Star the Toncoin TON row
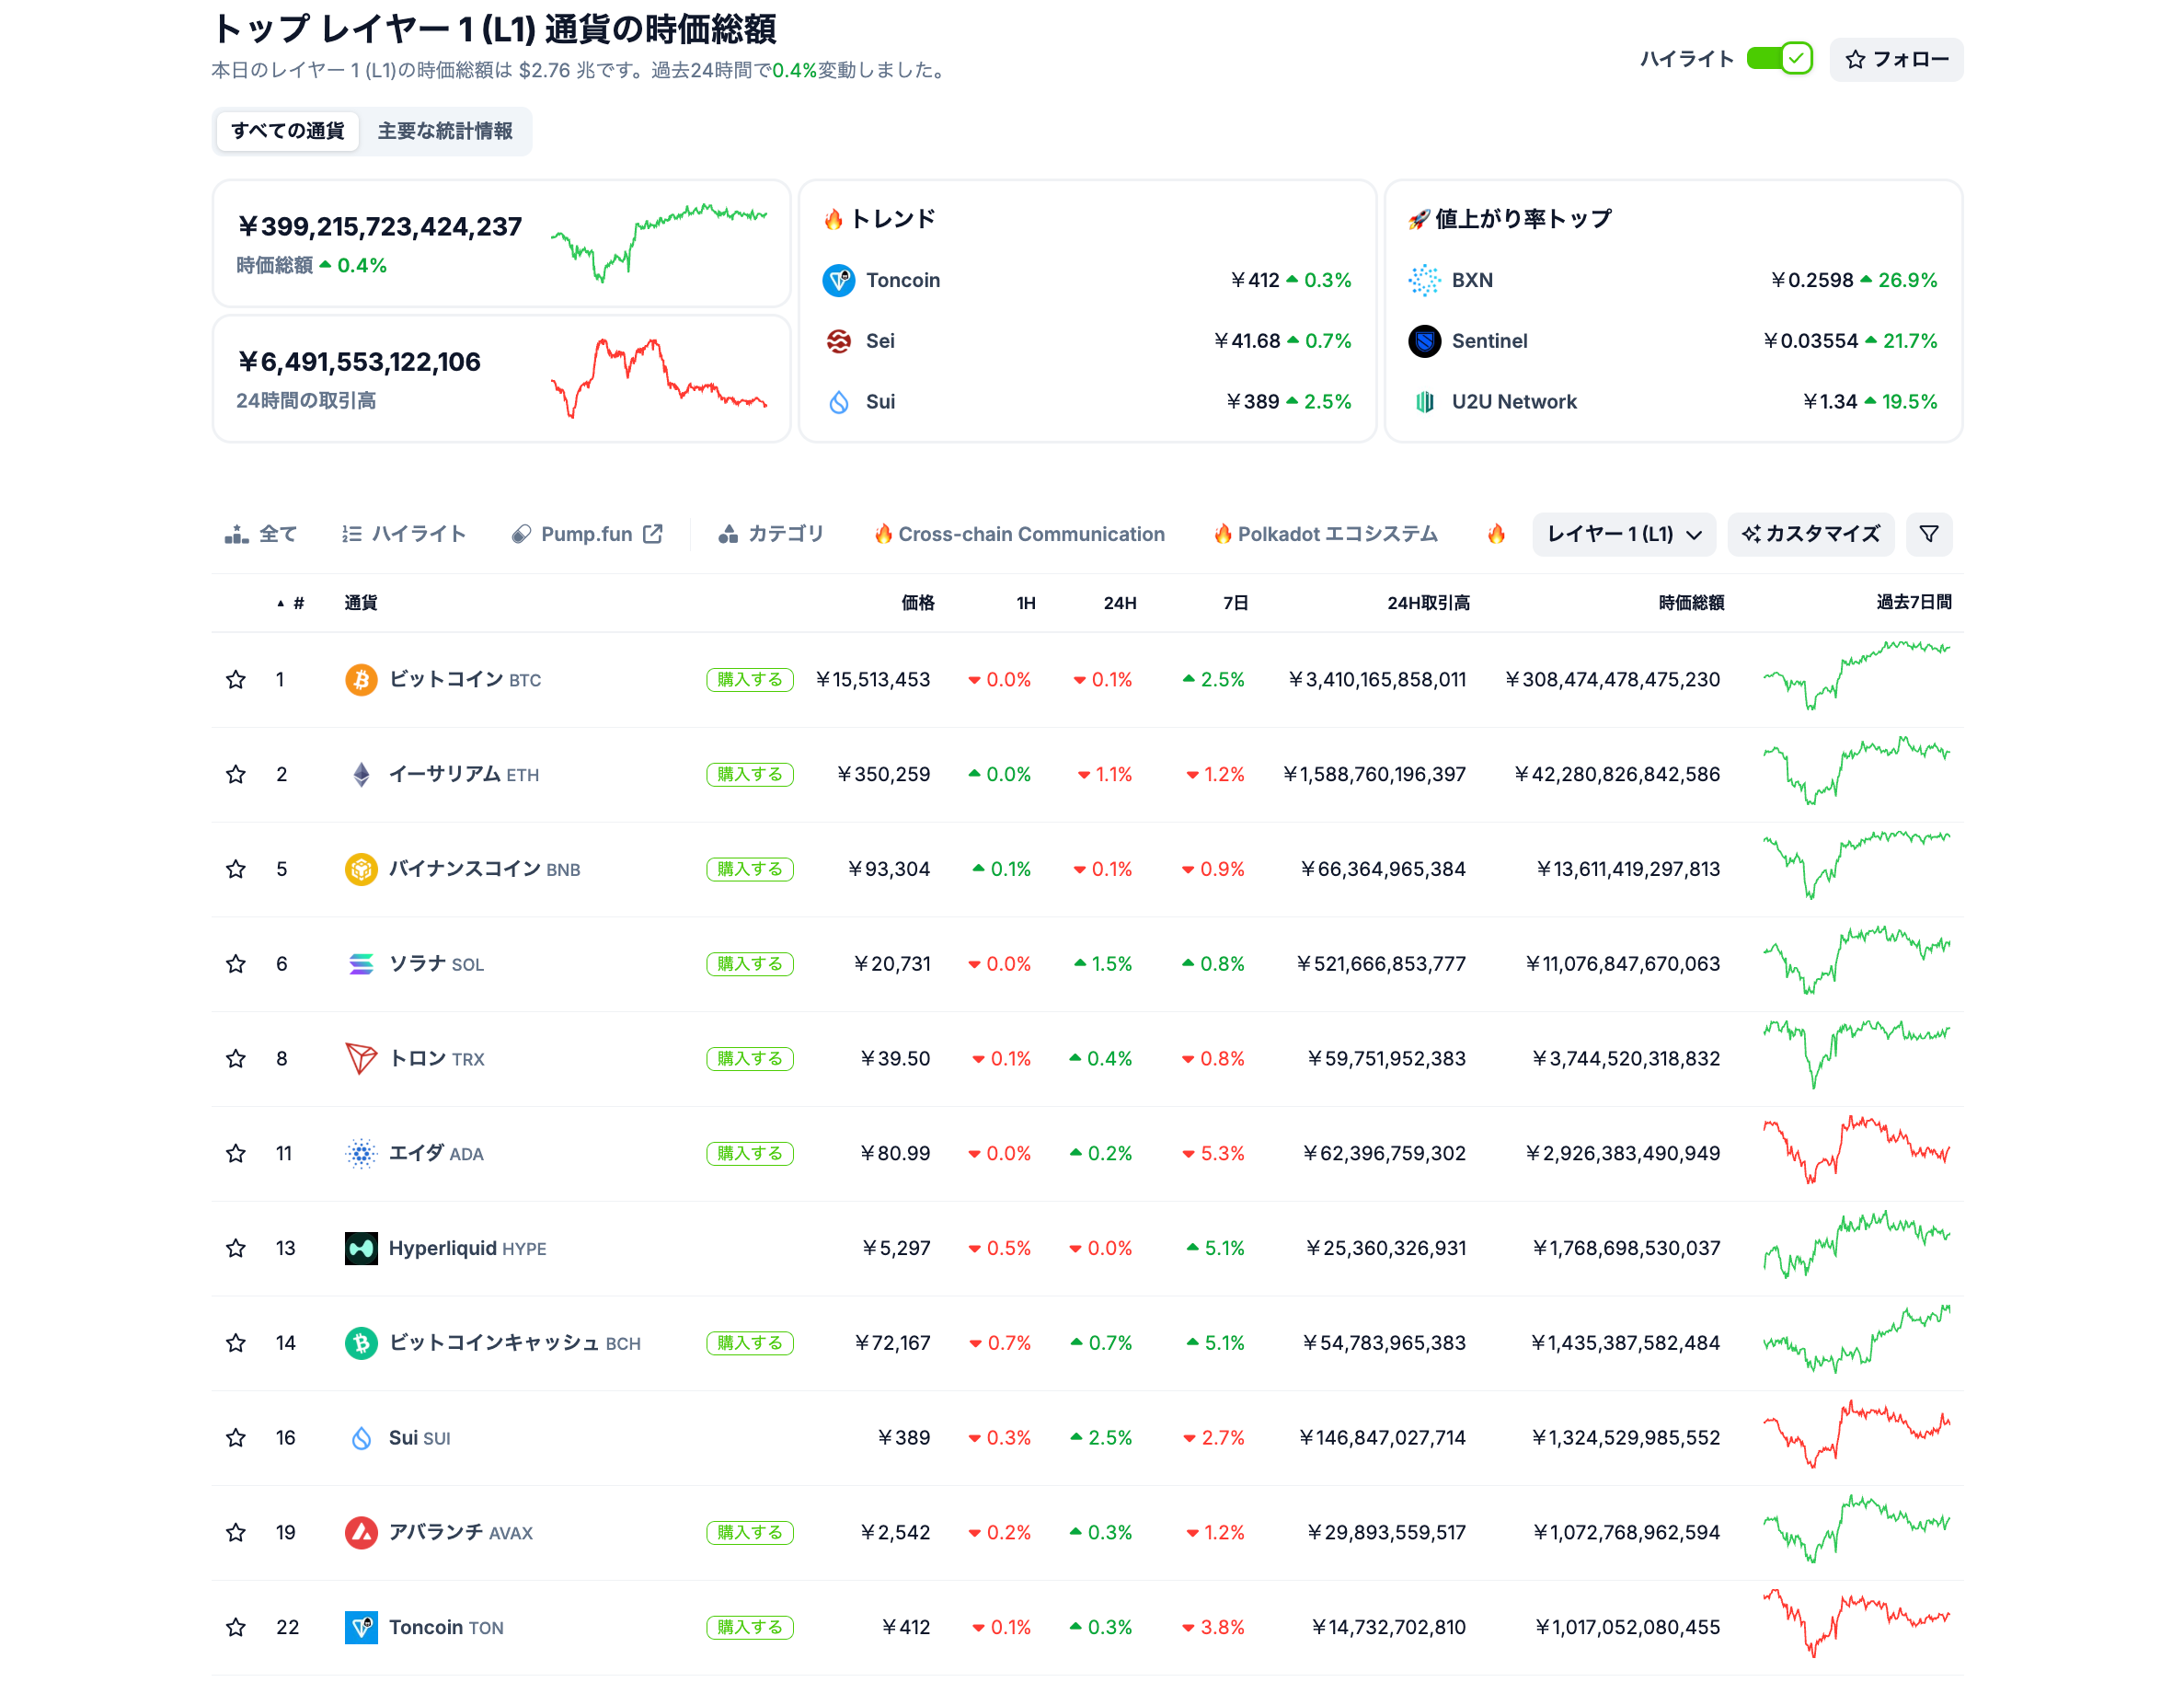Image resolution: width=2184 pixels, height=1682 pixels. (x=236, y=1628)
